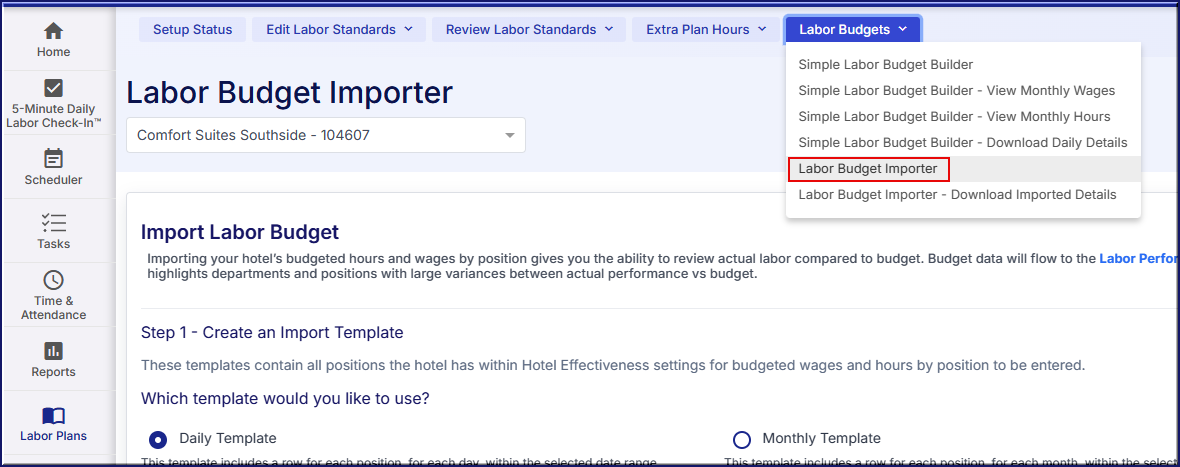1180x467 pixels.
Task: Open the Scheduler calendar icon
Action: (54, 159)
